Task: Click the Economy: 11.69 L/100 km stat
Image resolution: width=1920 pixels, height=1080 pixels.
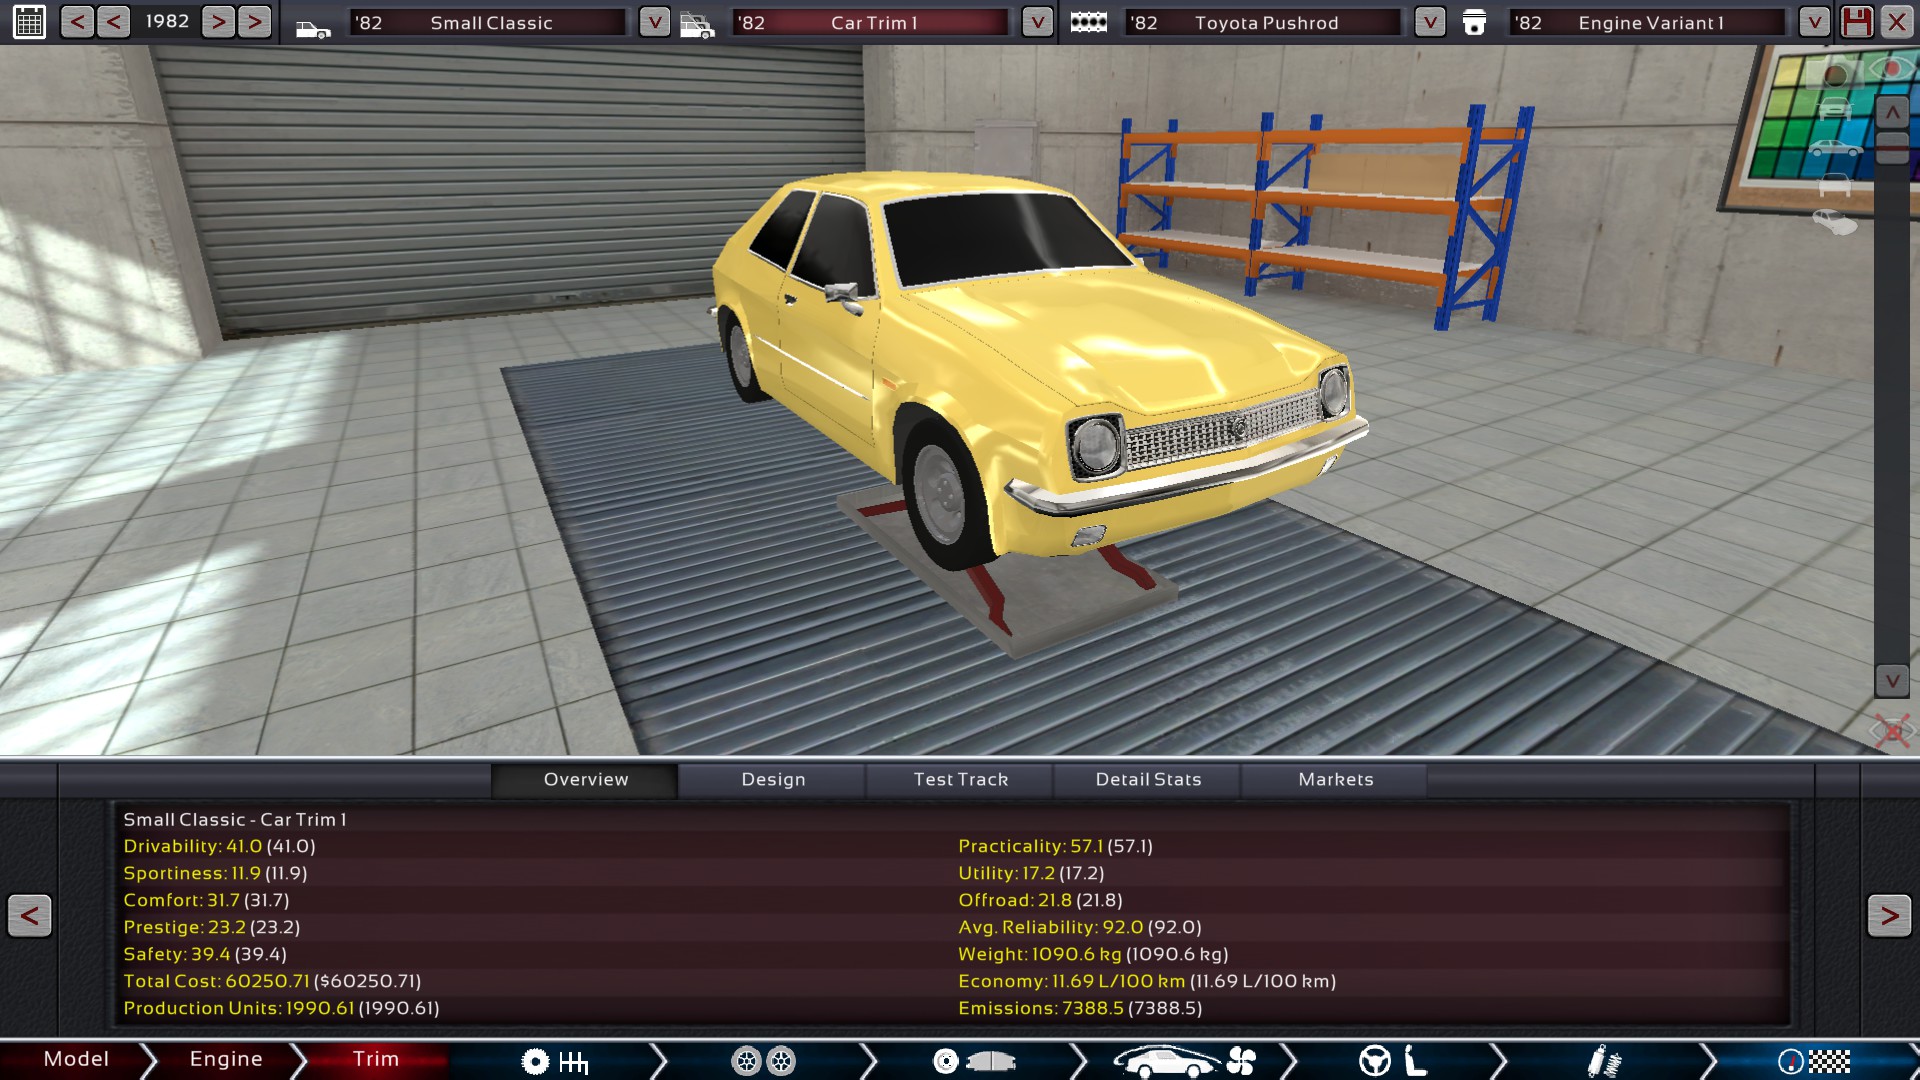Action: pyautogui.click(x=1147, y=982)
